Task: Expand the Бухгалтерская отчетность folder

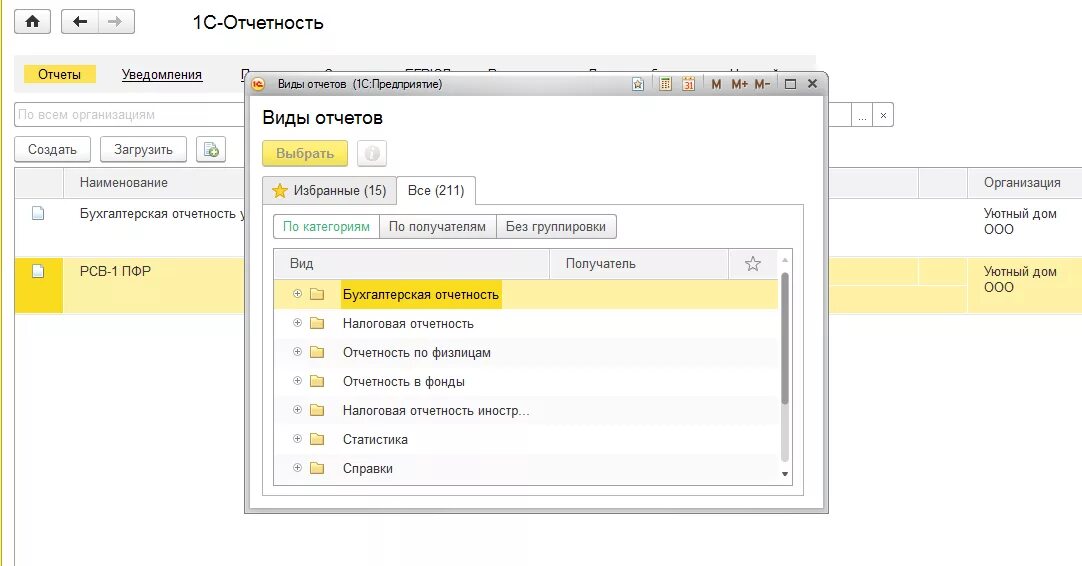Action: pos(297,293)
